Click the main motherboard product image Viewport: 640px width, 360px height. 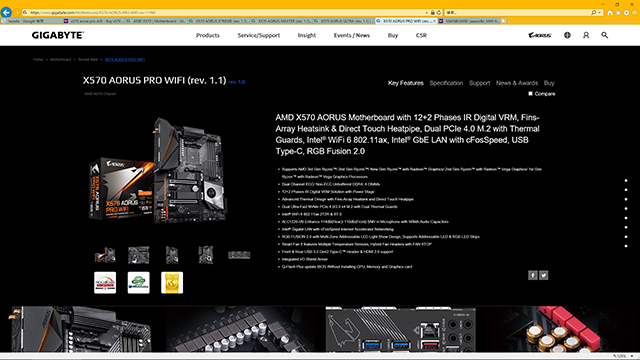[x=158, y=171]
